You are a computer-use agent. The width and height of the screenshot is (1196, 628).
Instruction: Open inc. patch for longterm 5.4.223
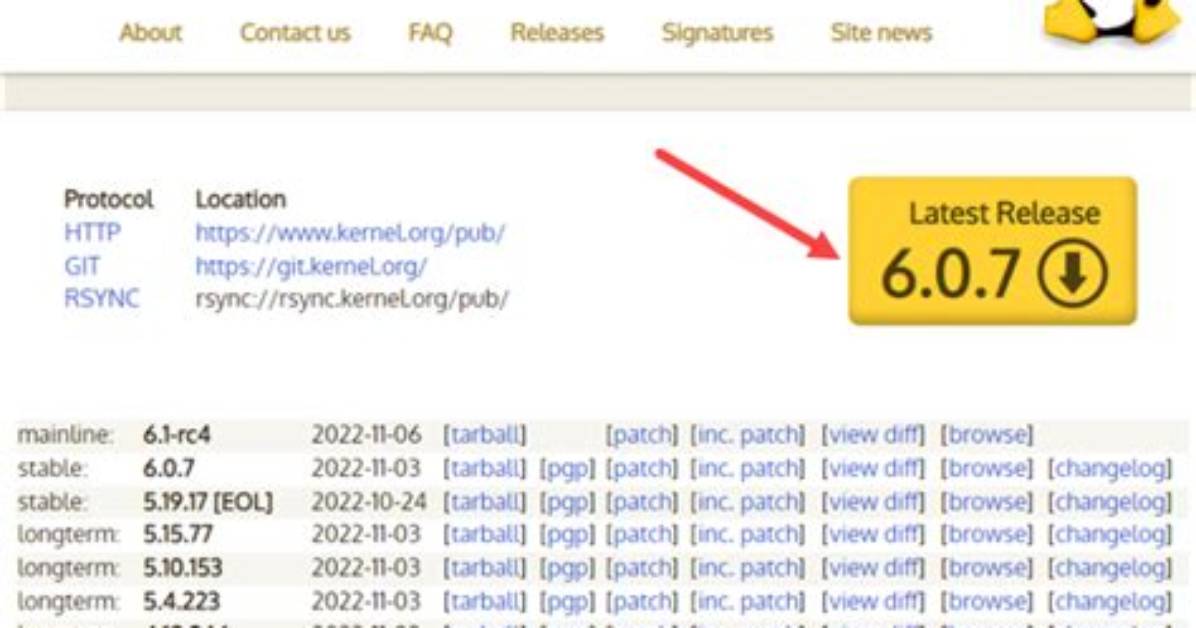[x=748, y=601]
